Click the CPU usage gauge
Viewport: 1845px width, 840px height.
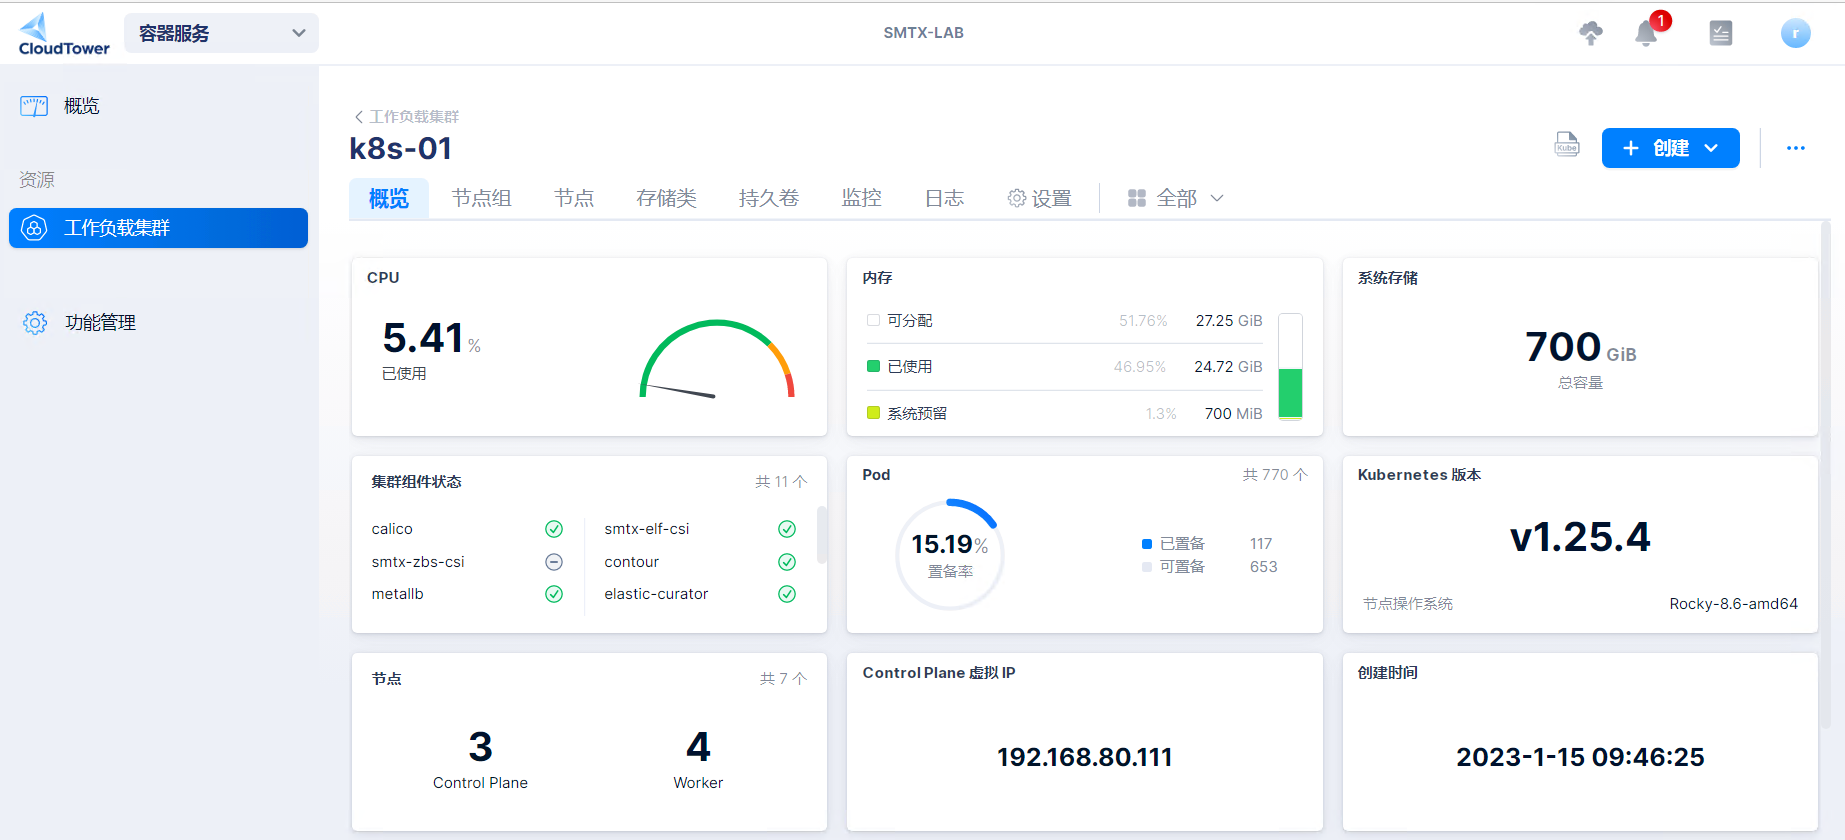tap(717, 359)
